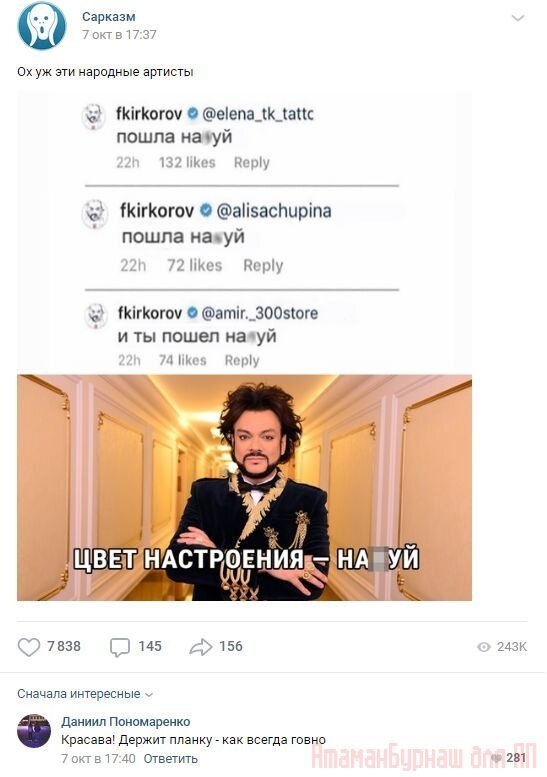Open the Сначала интересные sorting dropdown
Viewport: 547px width, 777px height.
(x=85, y=694)
